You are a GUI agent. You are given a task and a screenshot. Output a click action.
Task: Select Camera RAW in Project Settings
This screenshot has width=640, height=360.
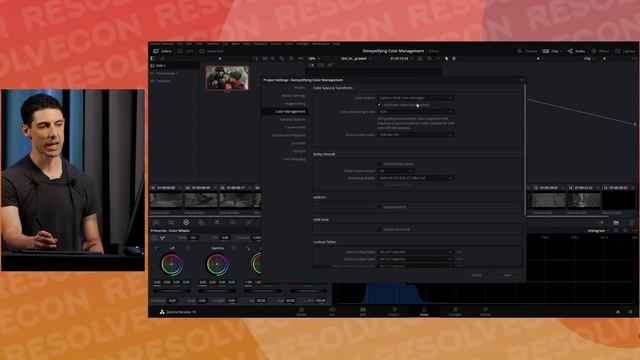[x=295, y=127]
